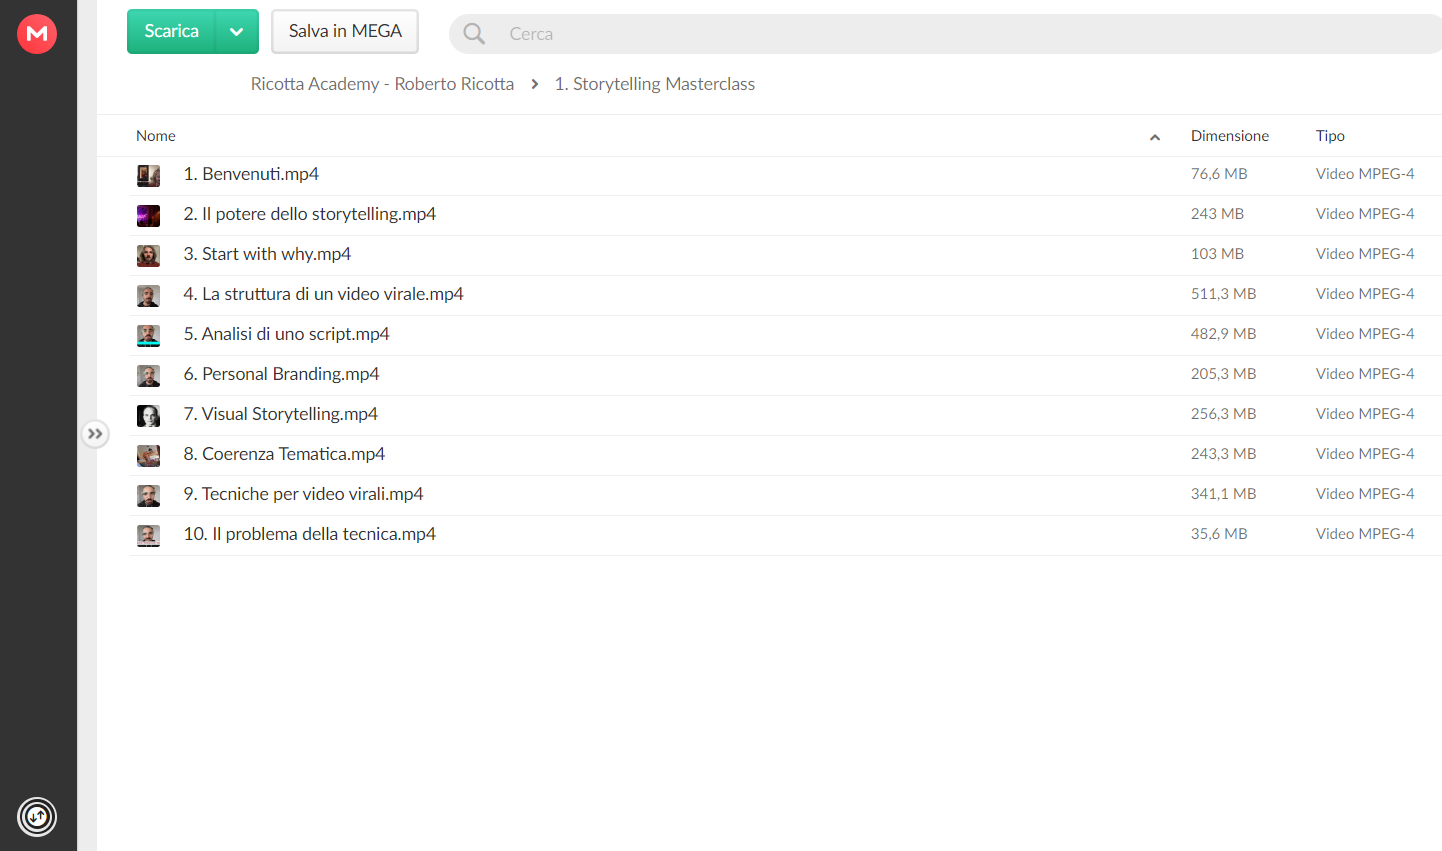Open the transfers icon in the sidebar bottom

[37, 817]
